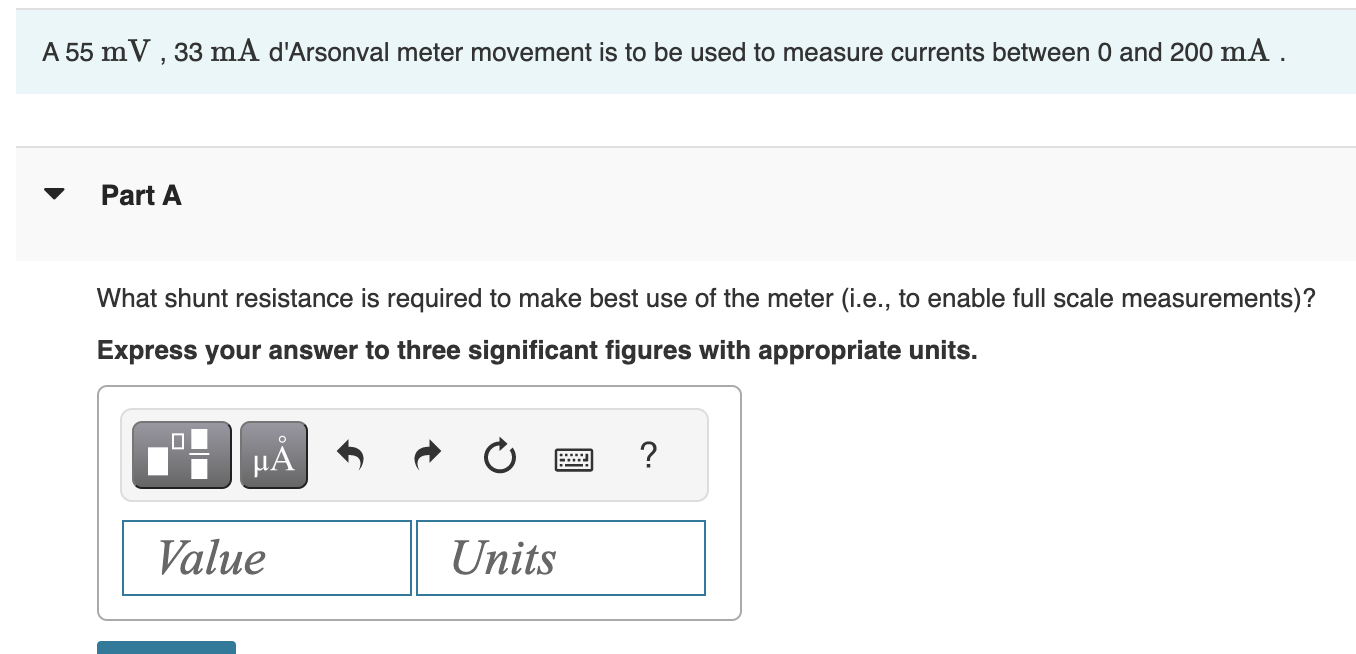Click the toolbar area above the answer fields
1356x654 pixels.
(413, 454)
